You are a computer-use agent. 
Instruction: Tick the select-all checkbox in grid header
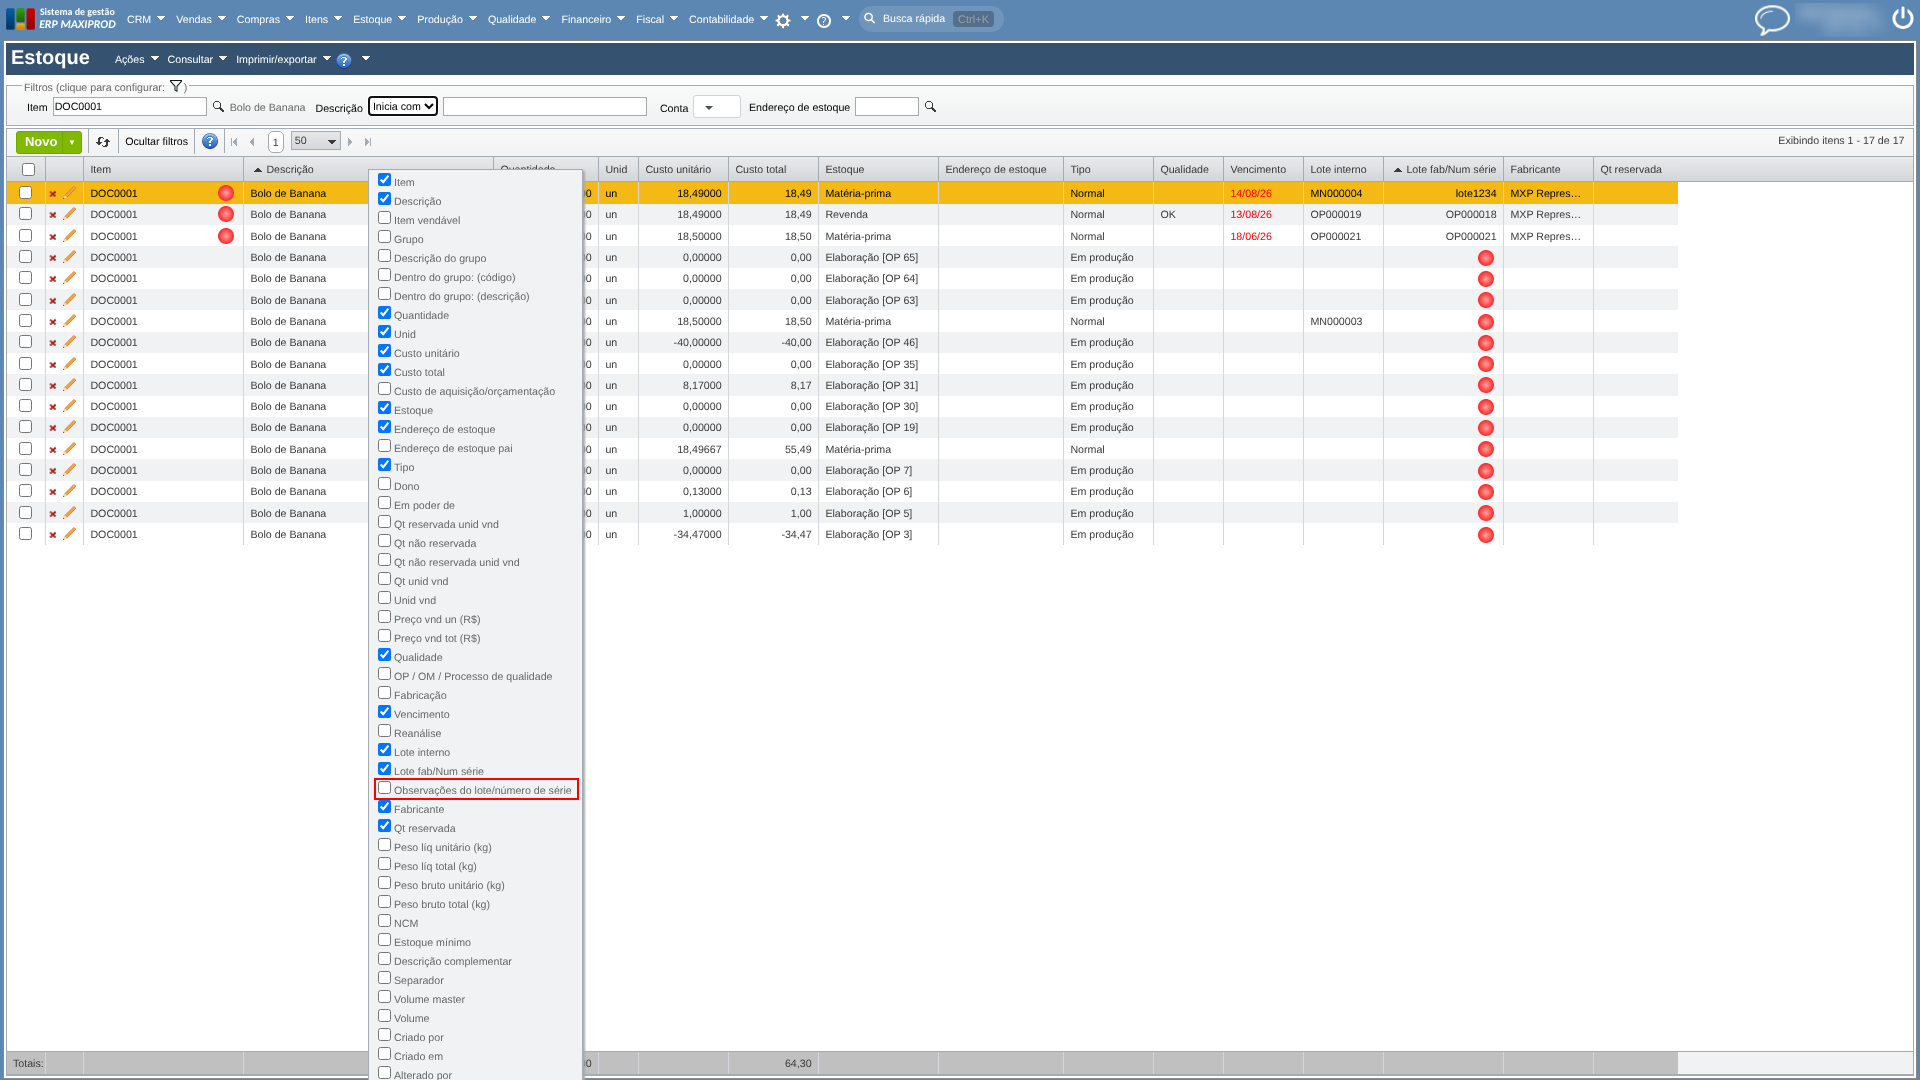[x=28, y=169]
